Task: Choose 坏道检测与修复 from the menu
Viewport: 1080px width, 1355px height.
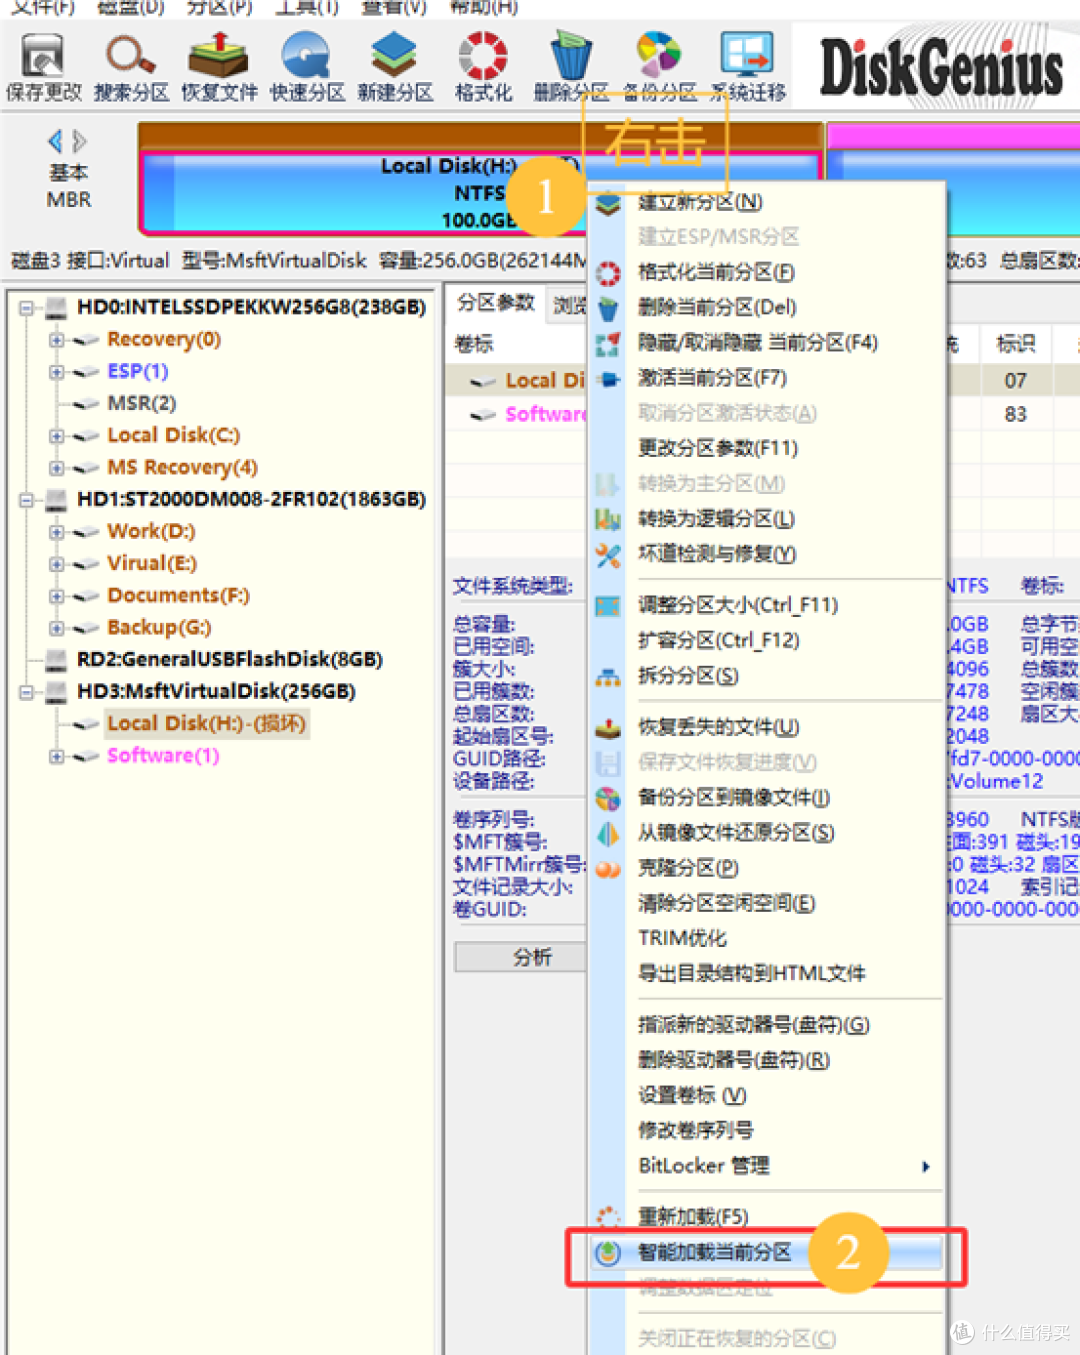Action: tap(767, 554)
